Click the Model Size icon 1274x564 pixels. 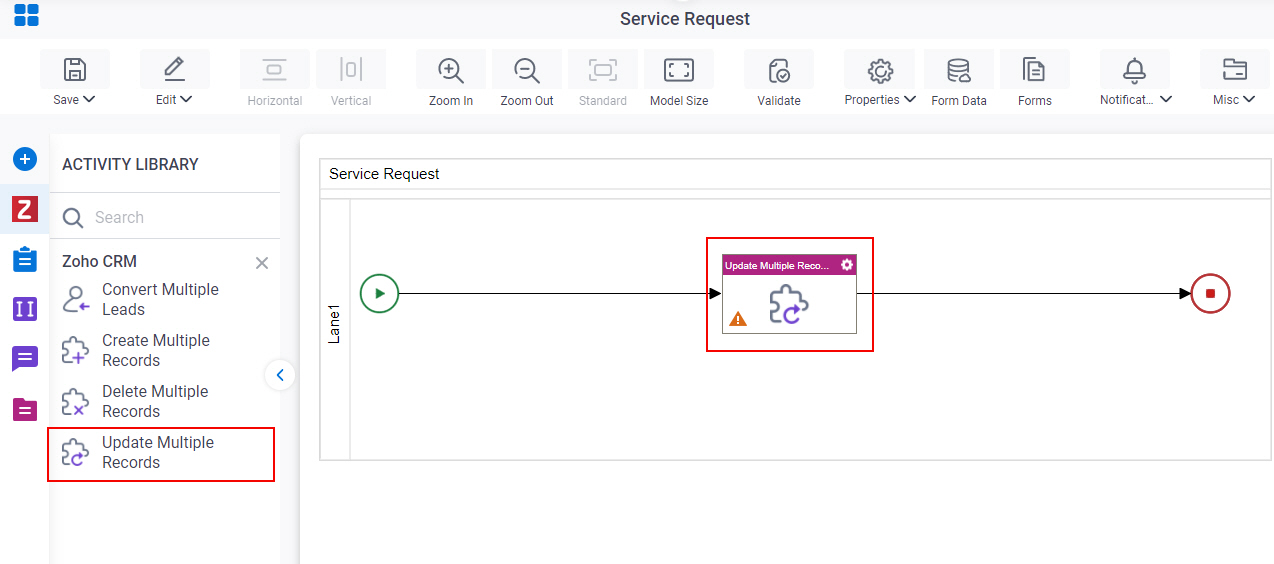coord(679,70)
